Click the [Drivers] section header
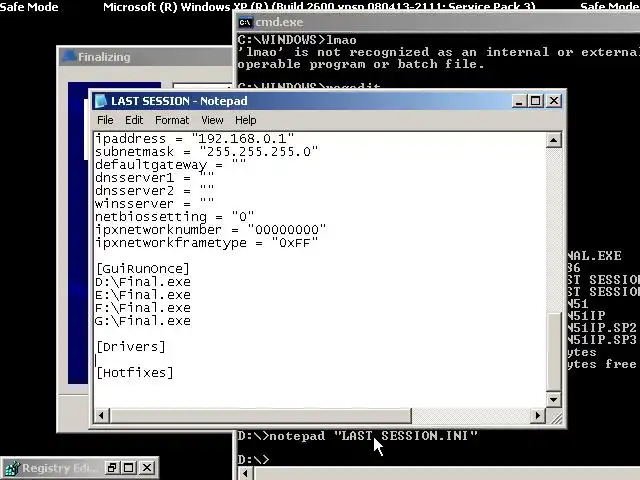The height and width of the screenshot is (480, 640). (131, 347)
